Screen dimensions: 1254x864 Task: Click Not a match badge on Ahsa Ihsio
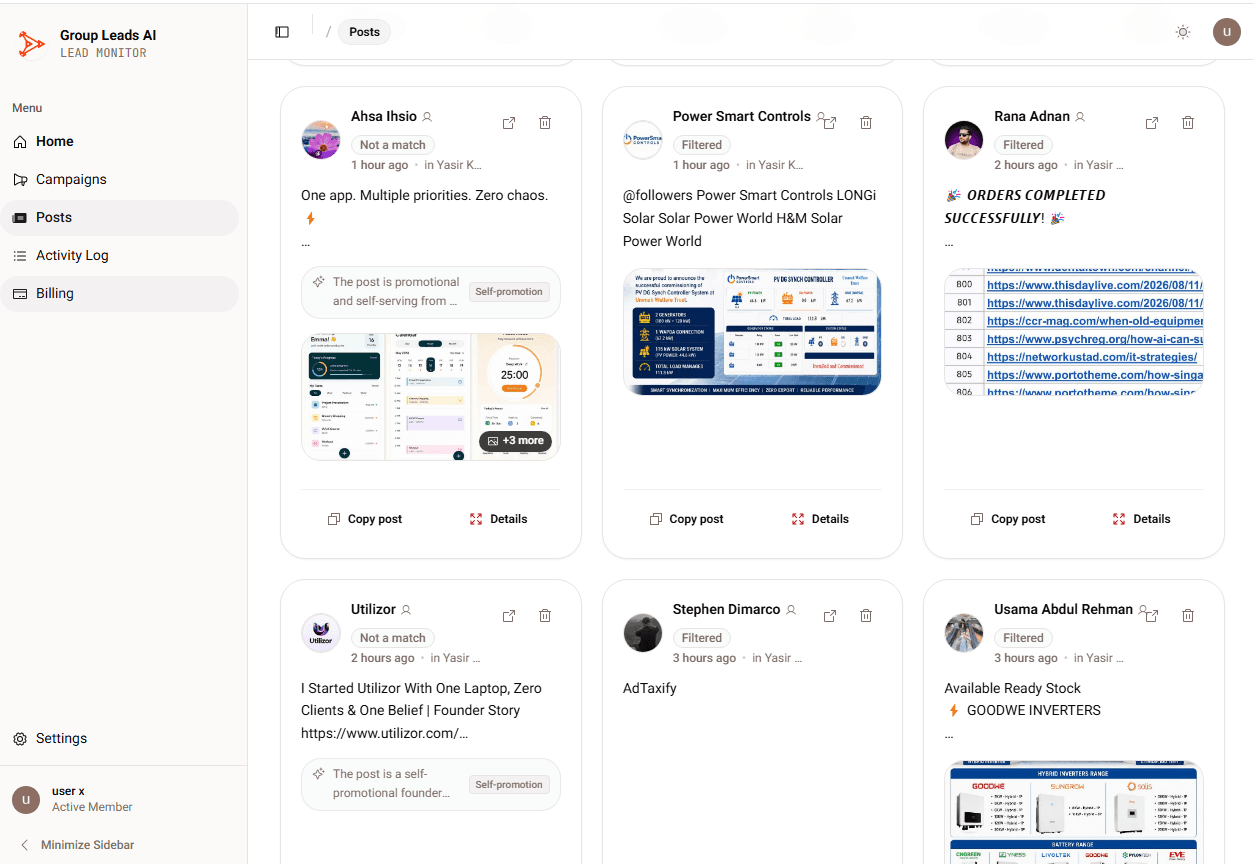click(393, 145)
